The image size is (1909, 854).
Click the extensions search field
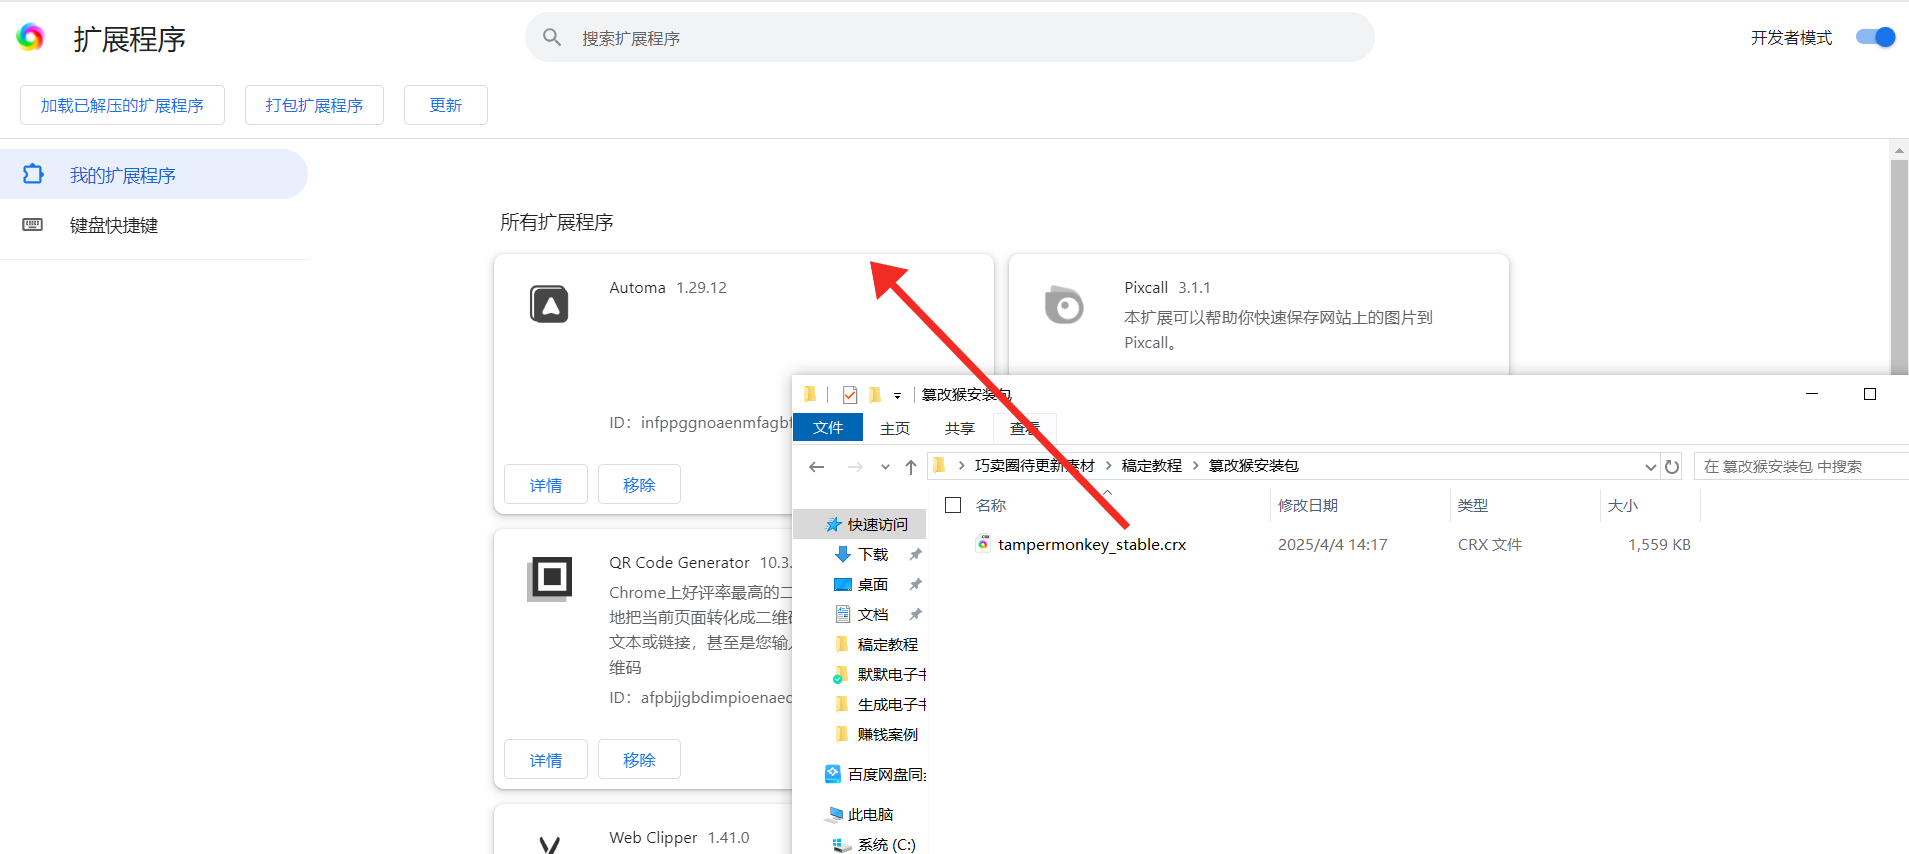tap(950, 38)
